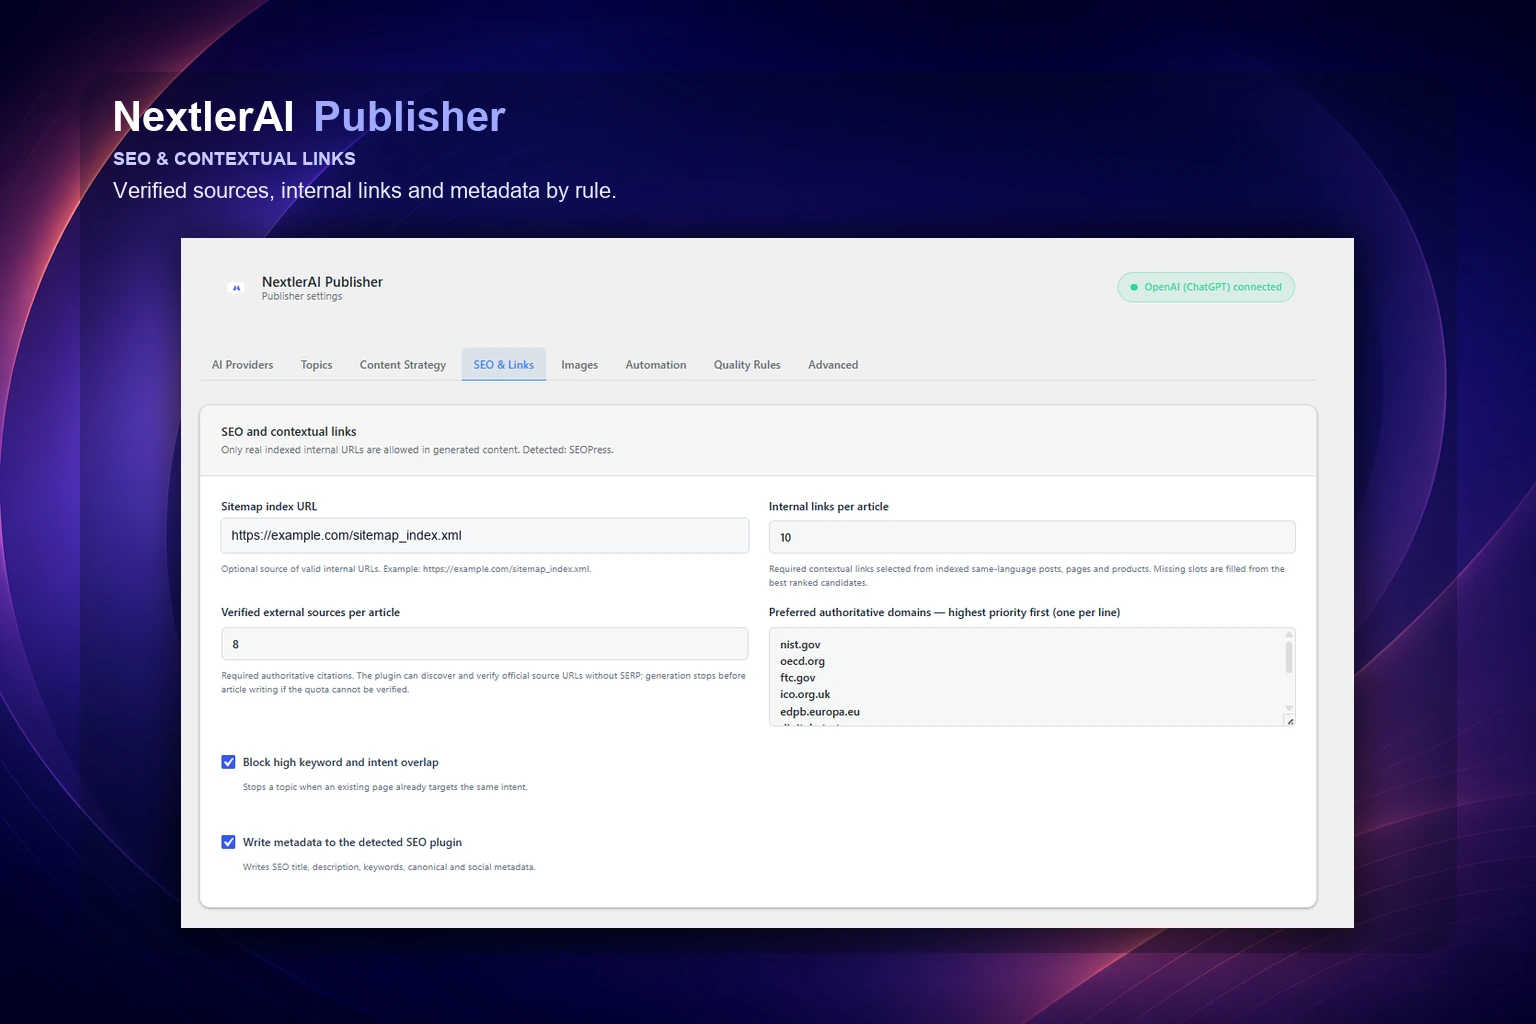Open the Automation tab
The height and width of the screenshot is (1024, 1536).
point(656,365)
